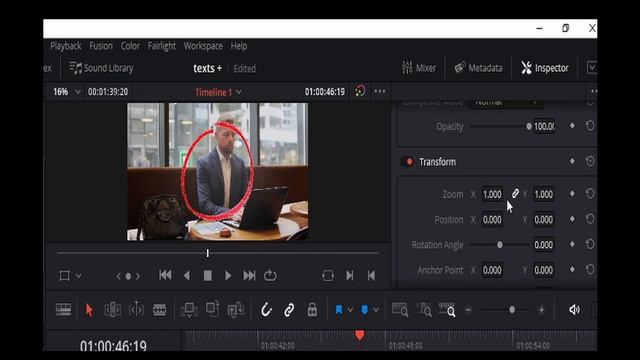This screenshot has width=640, height=360.
Task: Toggle timeline Snapping magnet icon
Action: click(266, 310)
